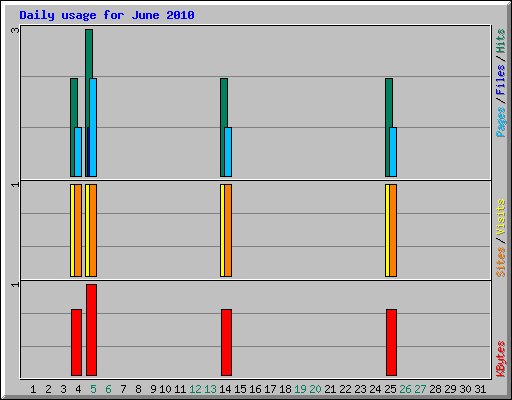The height and width of the screenshot is (400, 512).
Task: Click the cyan Pages bar for day 14
Action: [228, 152]
